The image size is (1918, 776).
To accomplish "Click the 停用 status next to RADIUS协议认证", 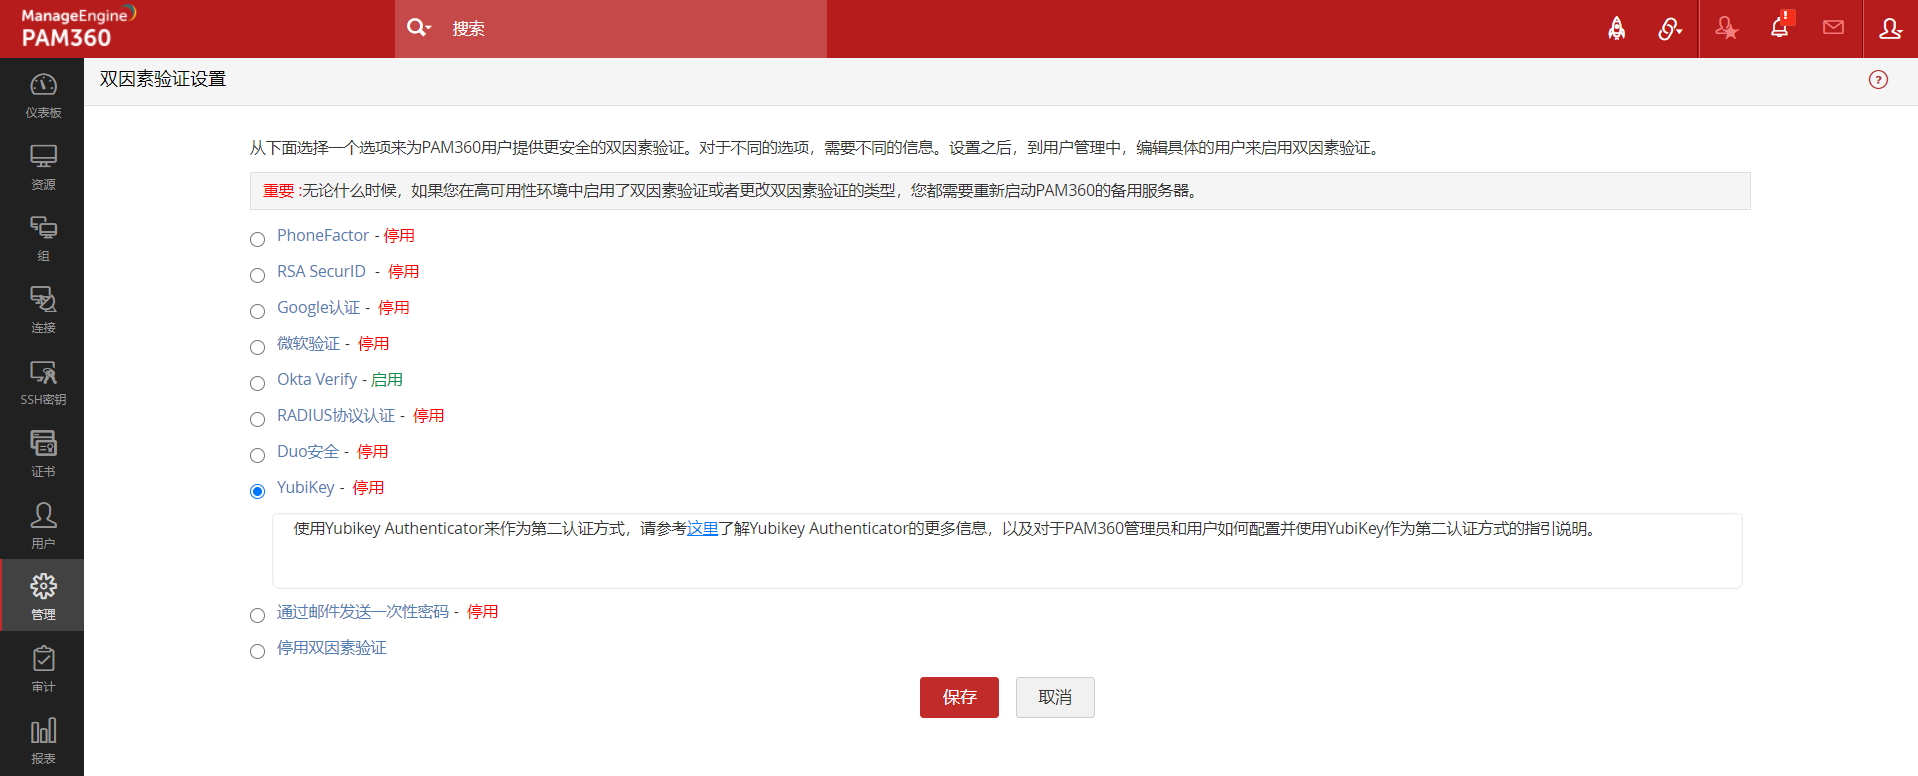I will [428, 416].
